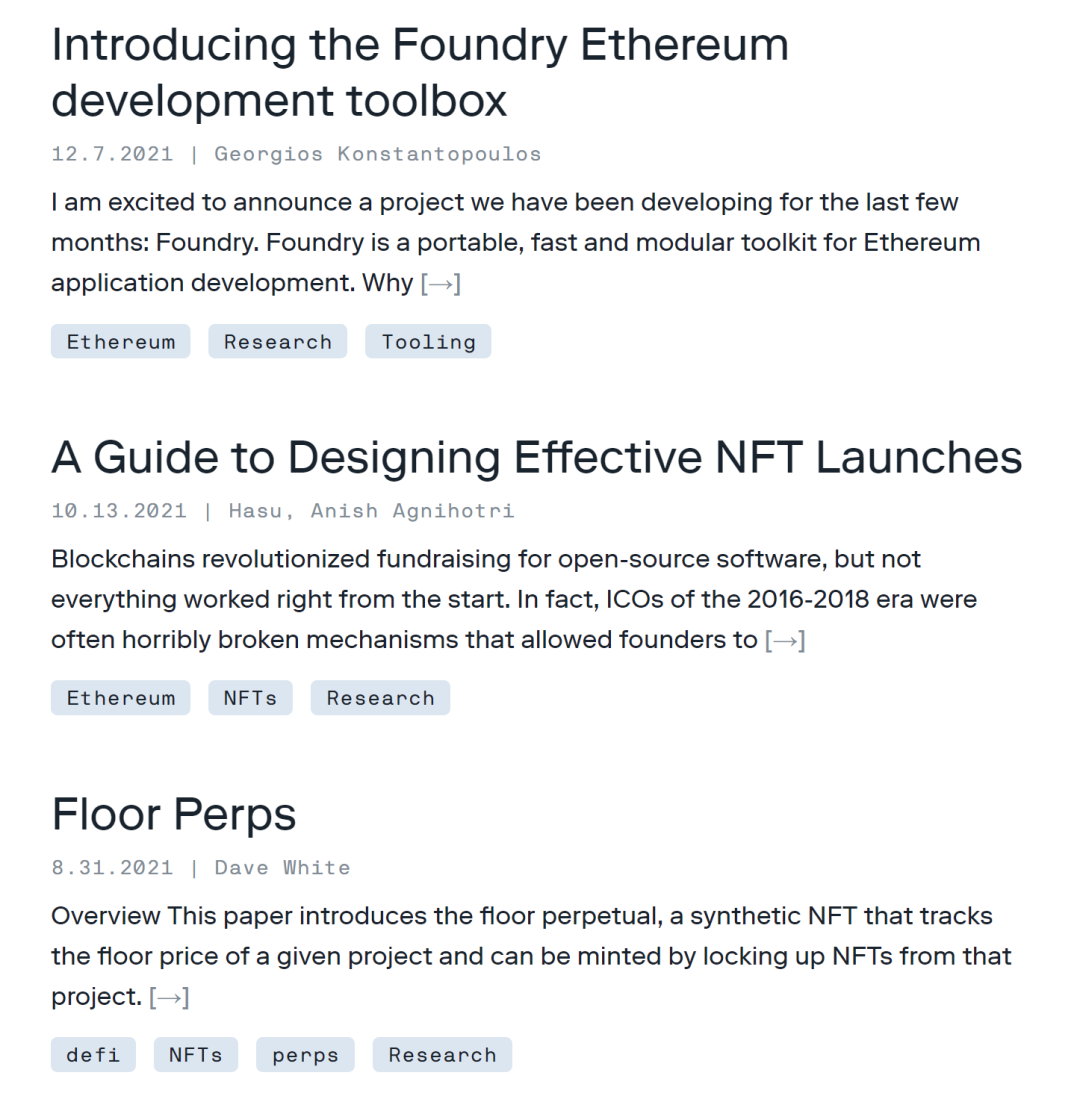Click author Hasu in NFT Launches byline
This screenshot has height=1102, width=1080.
click(255, 511)
